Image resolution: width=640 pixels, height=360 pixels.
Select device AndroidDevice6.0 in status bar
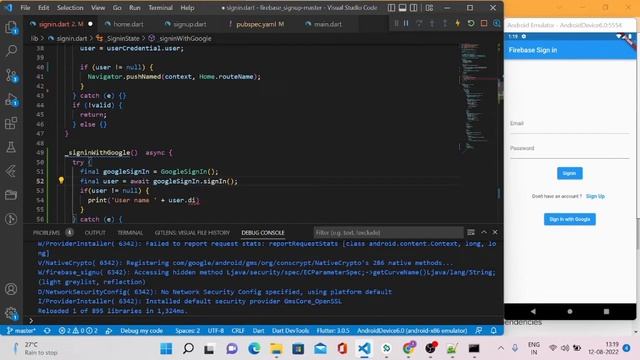(412, 331)
